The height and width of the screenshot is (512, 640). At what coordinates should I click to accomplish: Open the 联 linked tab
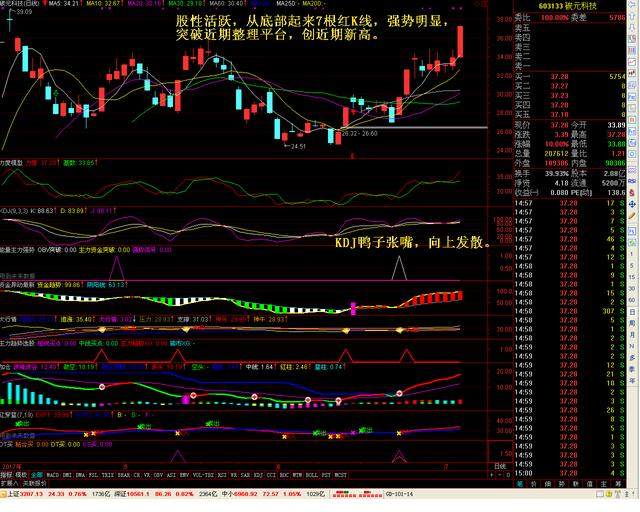click(x=576, y=484)
